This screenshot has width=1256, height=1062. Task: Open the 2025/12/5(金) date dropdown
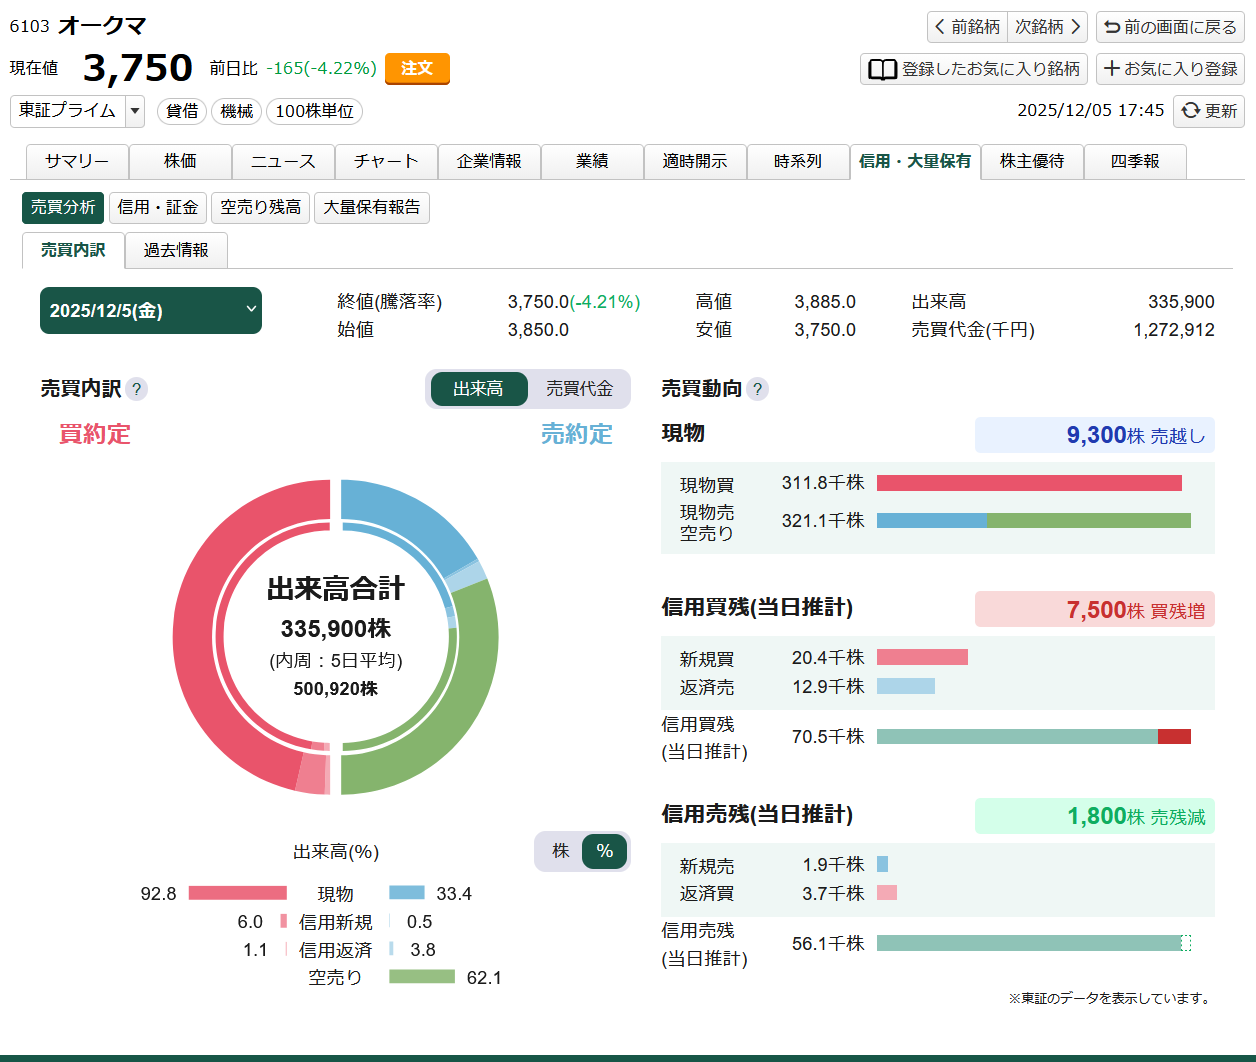pos(151,311)
